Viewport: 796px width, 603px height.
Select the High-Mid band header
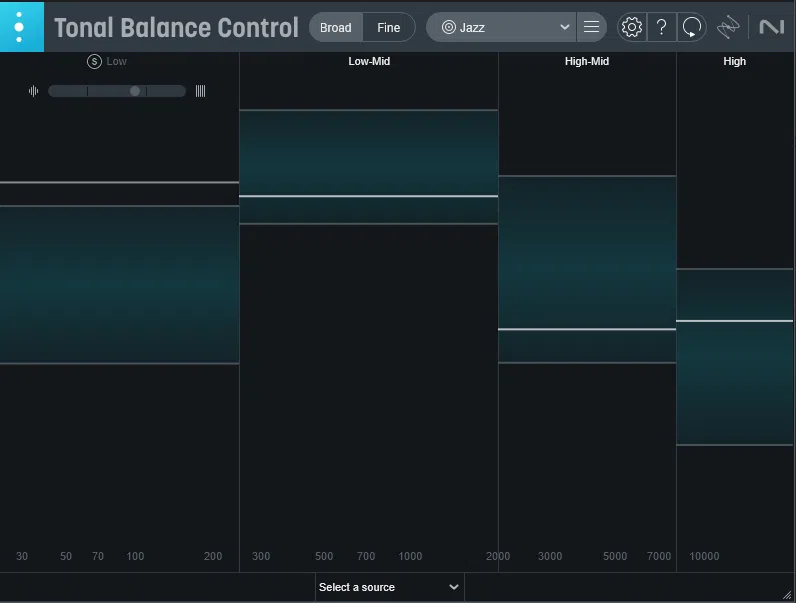click(587, 61)
